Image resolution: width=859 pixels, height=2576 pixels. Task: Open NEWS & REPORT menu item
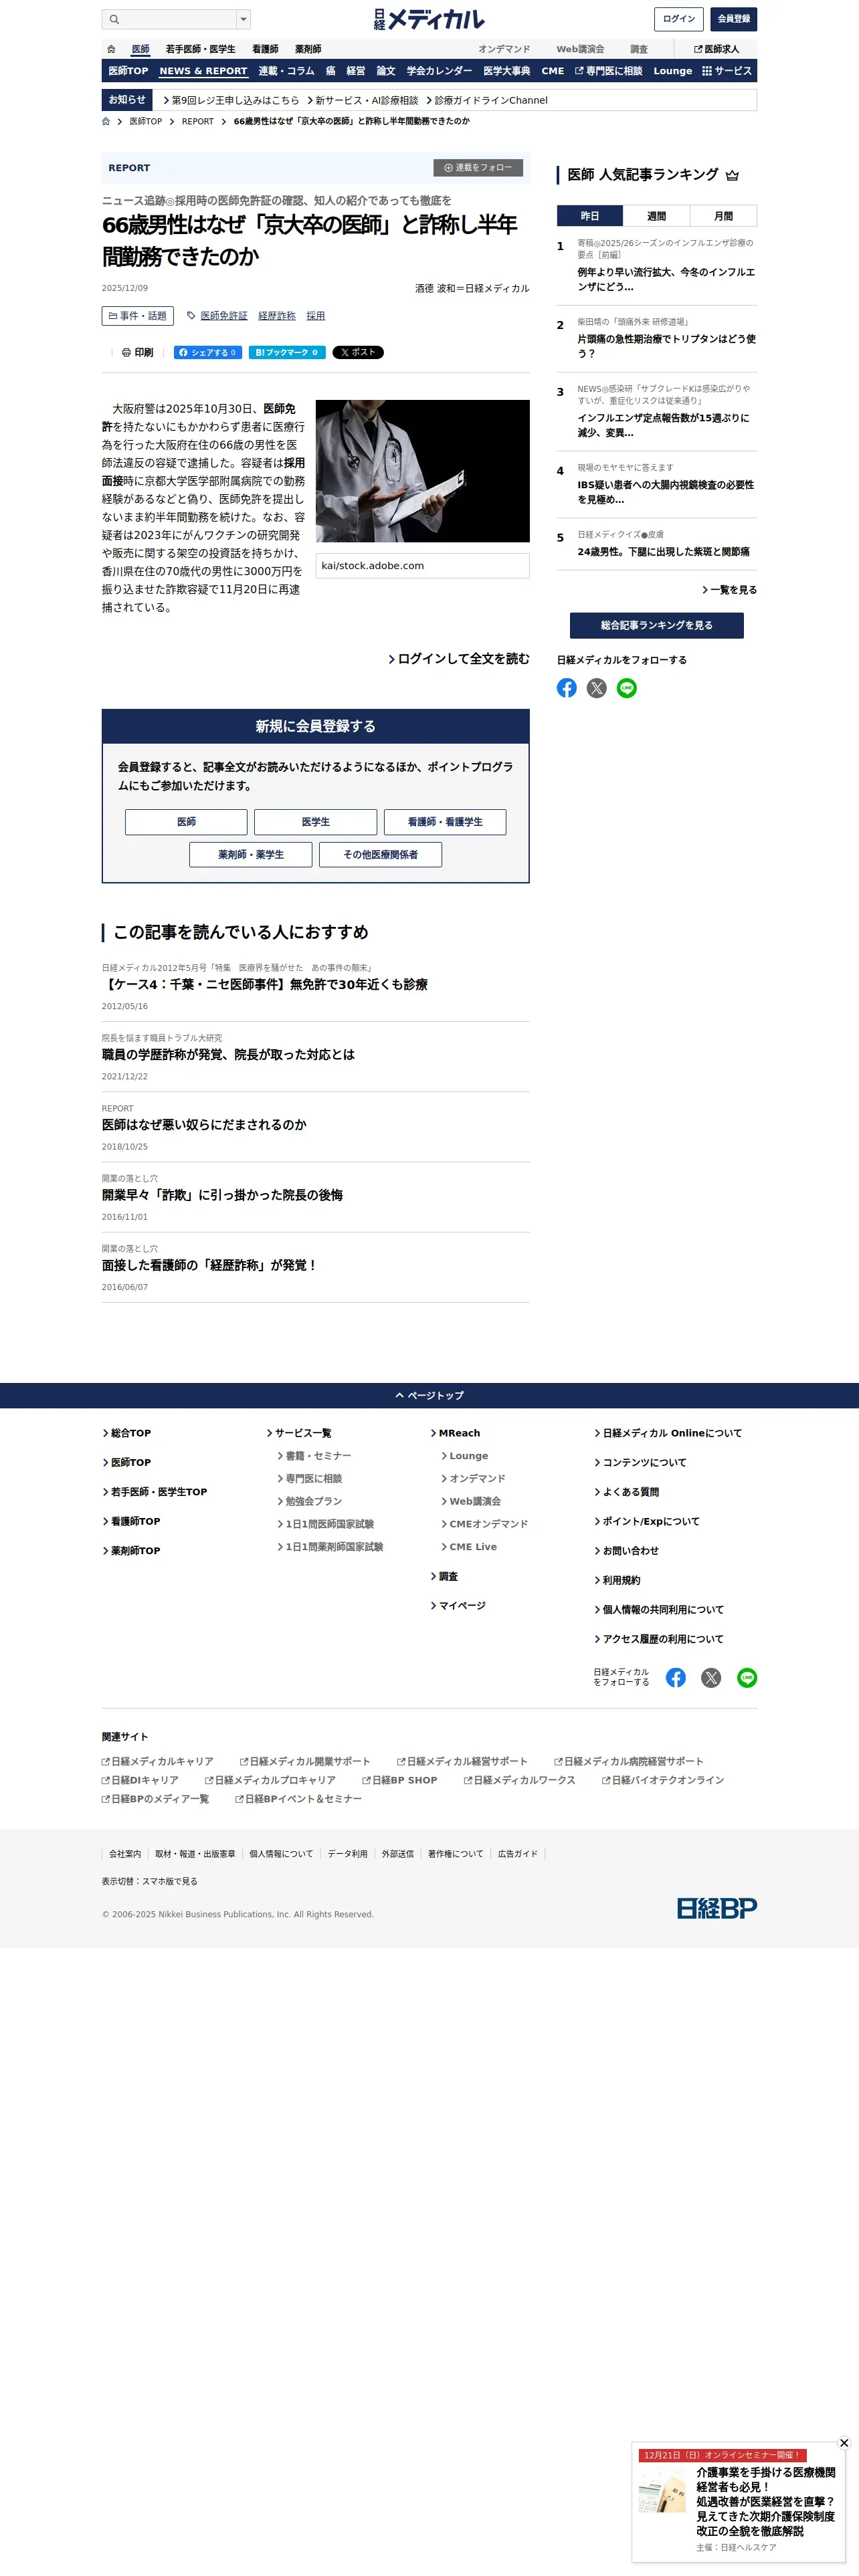[x=203, y=71]
